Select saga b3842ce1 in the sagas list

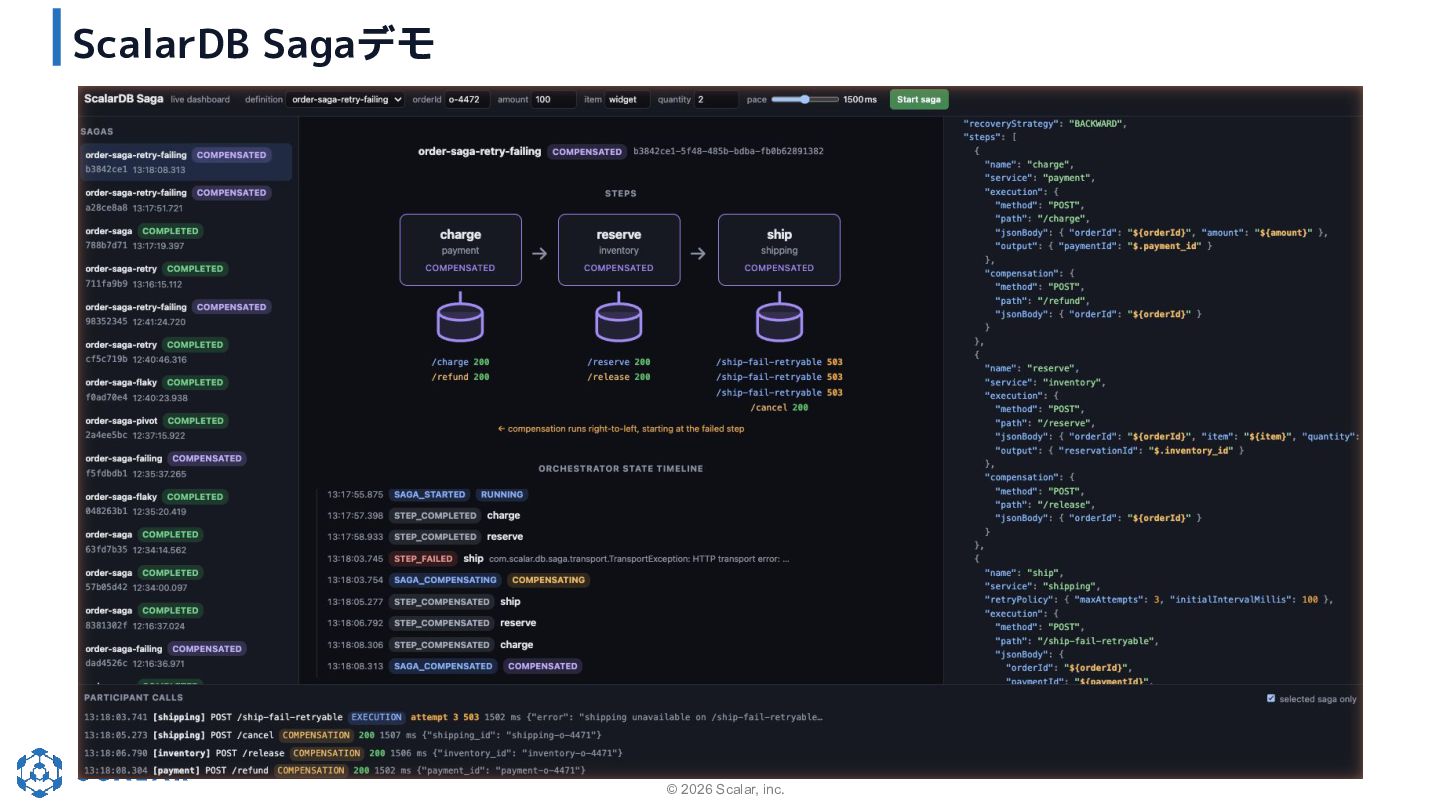(x=186, y=162)
